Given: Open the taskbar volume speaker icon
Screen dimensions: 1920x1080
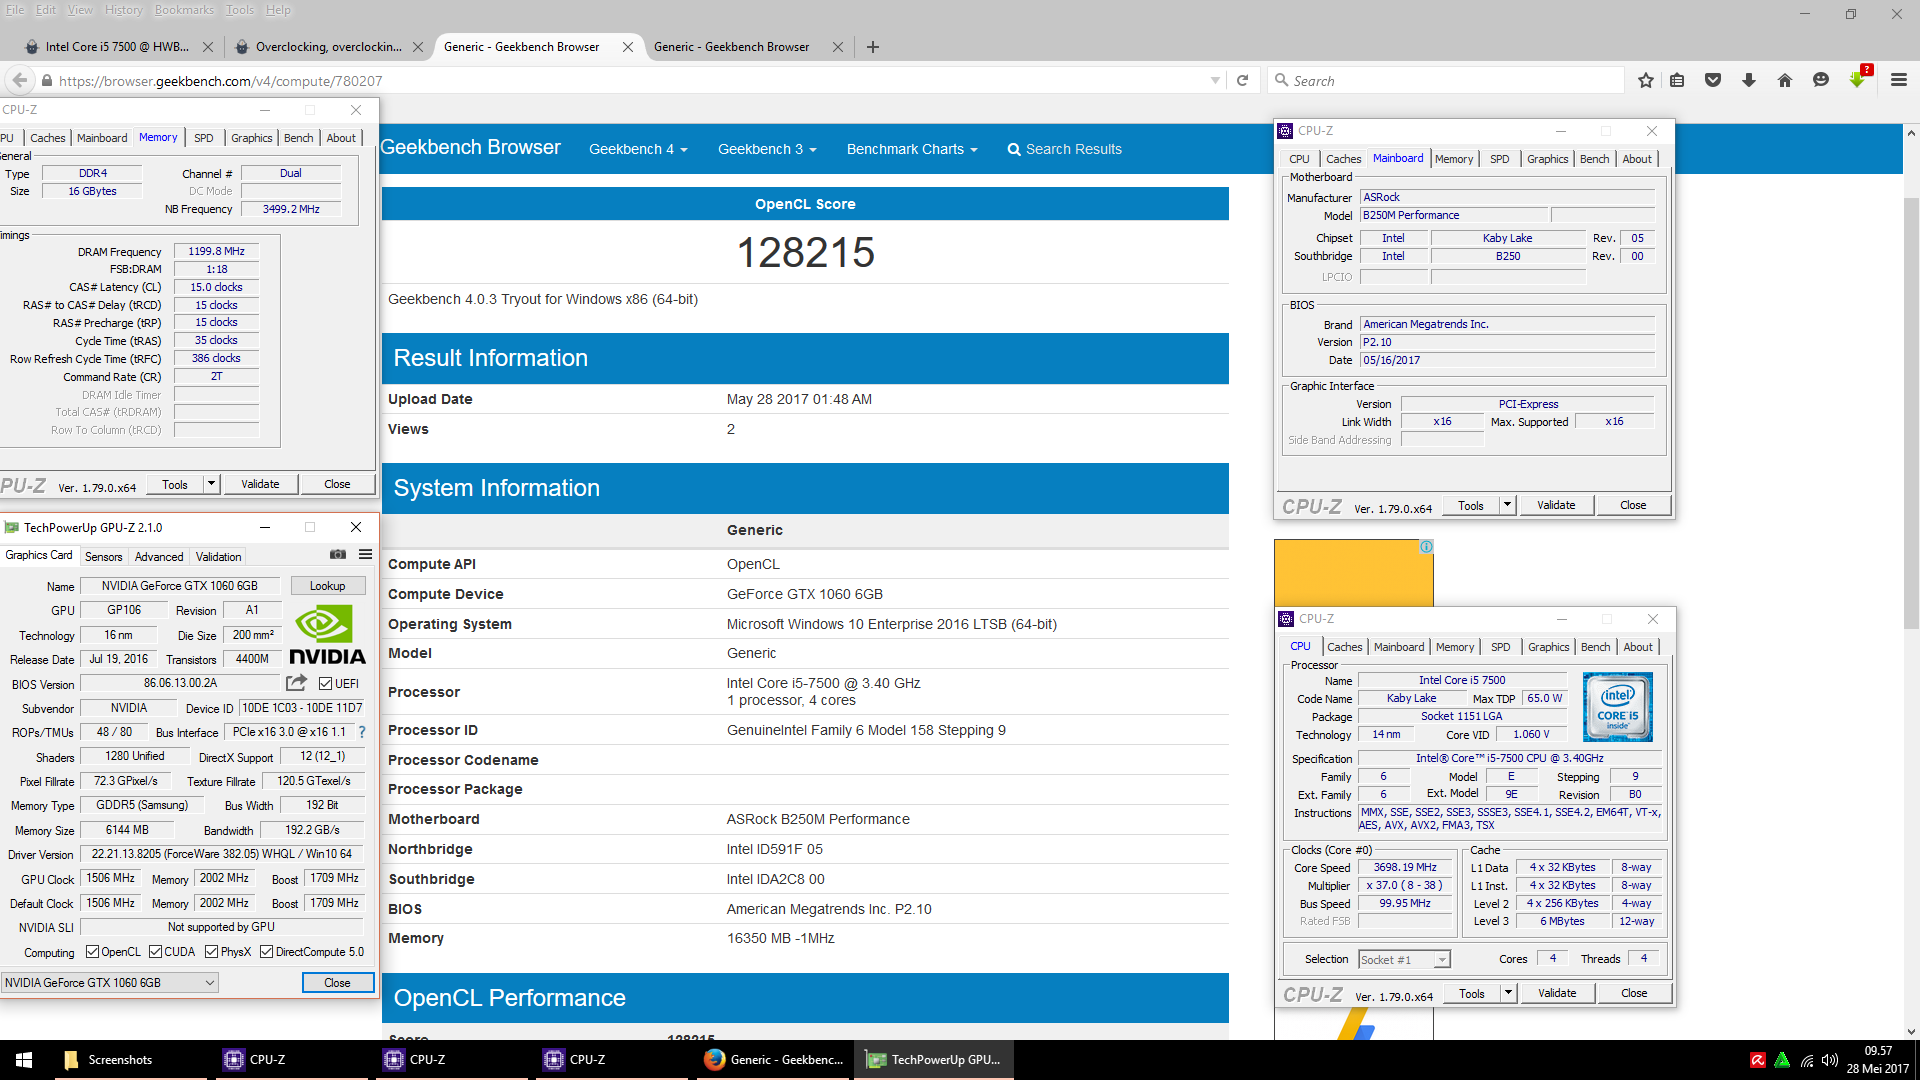Looking at the screenshot, I should tap(1830, 1060).
